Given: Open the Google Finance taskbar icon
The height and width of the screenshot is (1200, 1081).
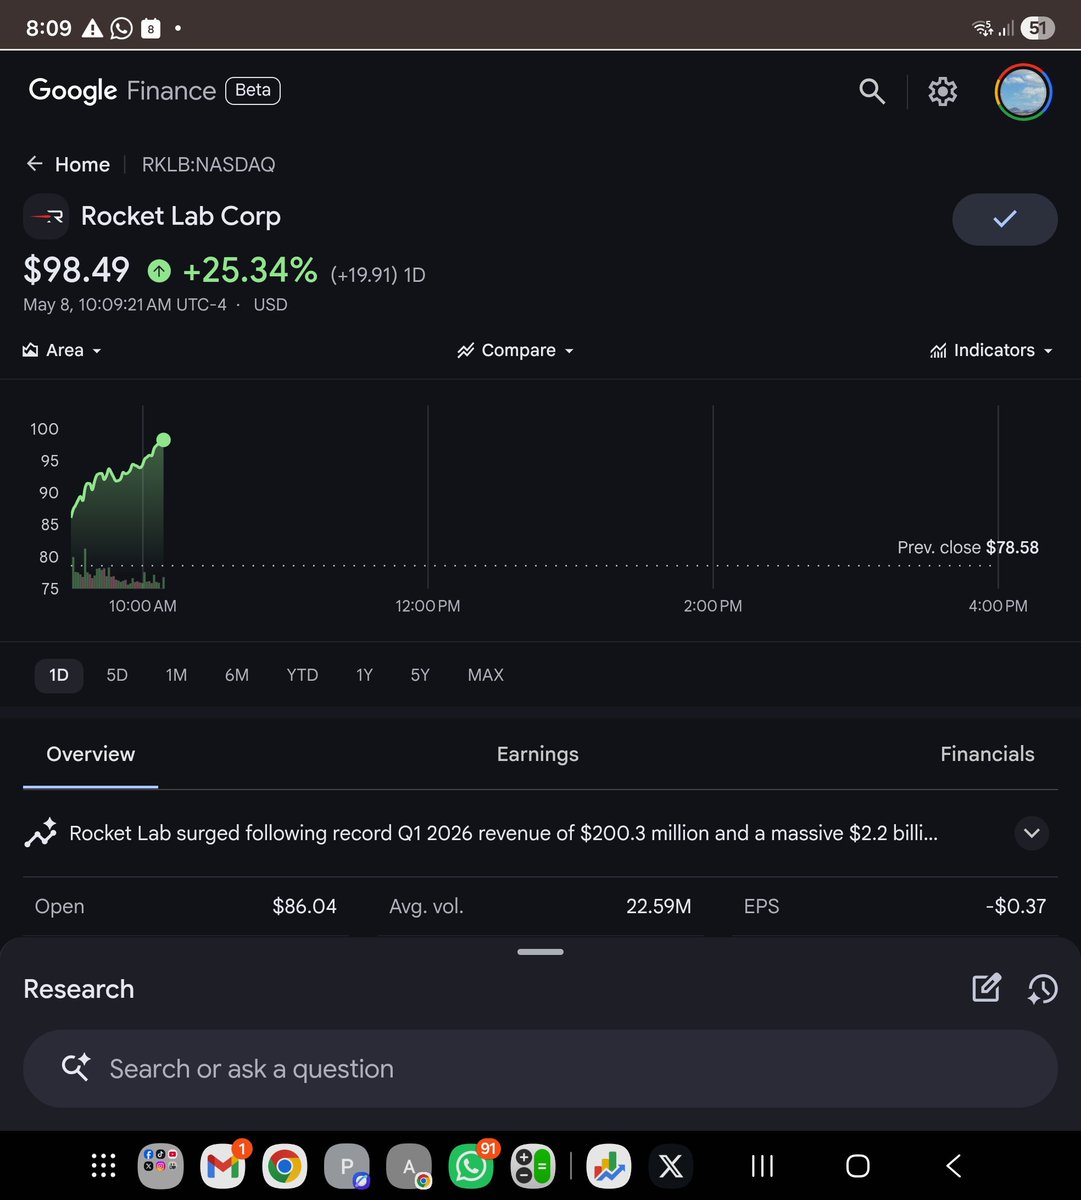Looking at the screenshot, I should [609, 1166].
